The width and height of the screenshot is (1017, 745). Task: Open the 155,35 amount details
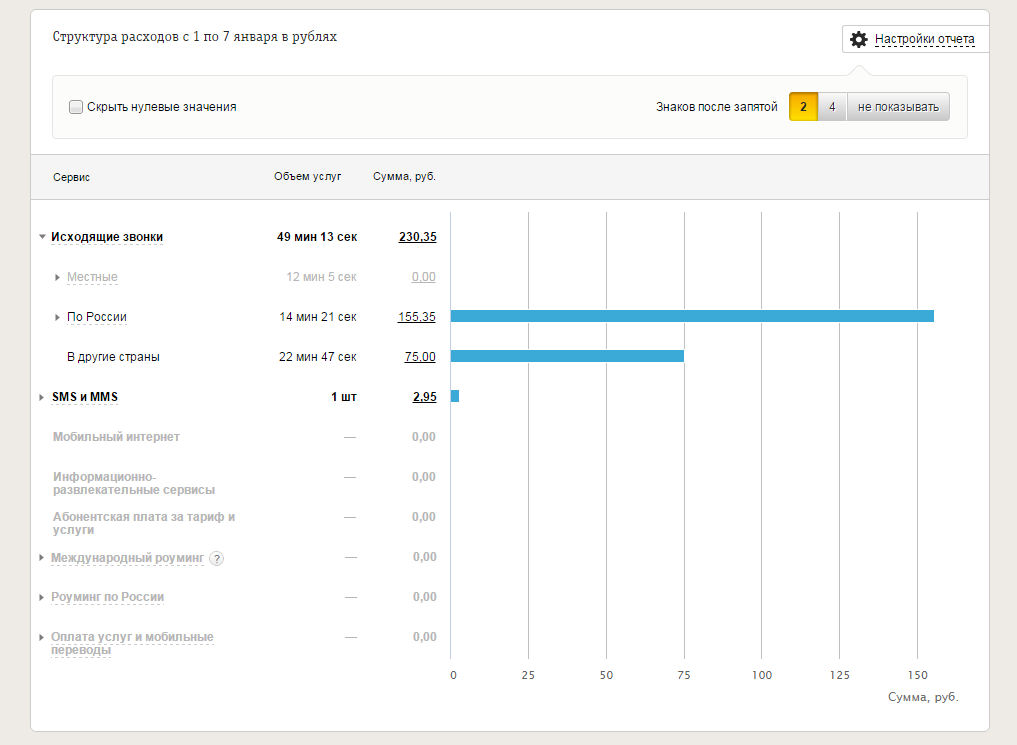pyautogui.click(x=417, y=317)
